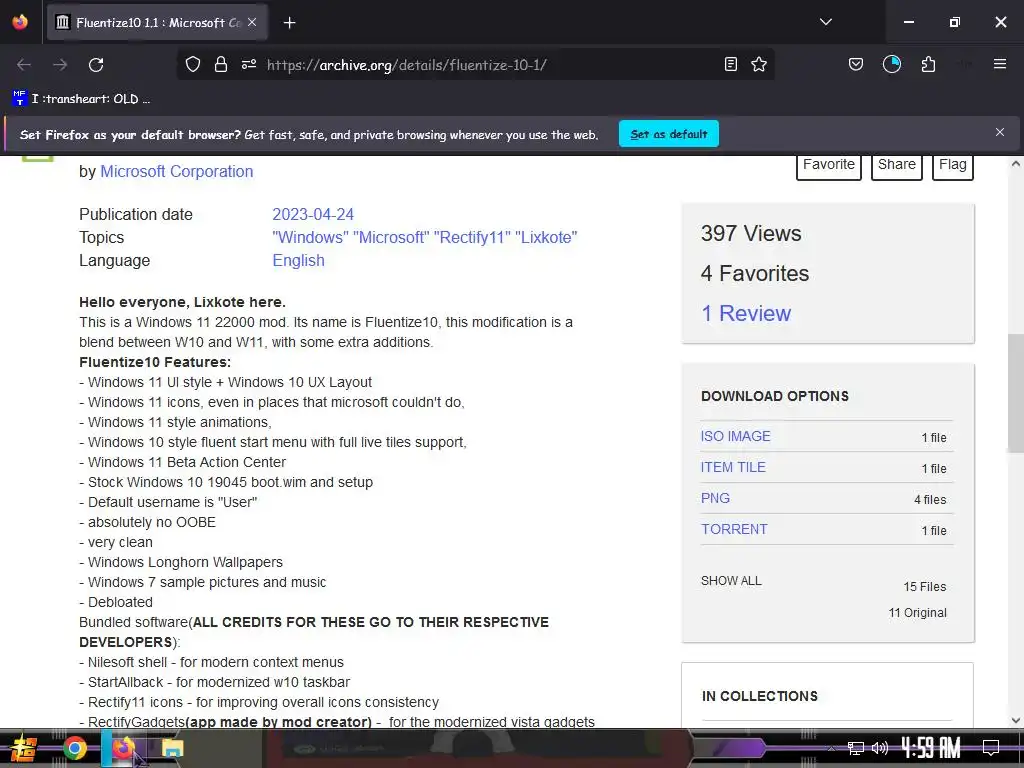Click the 4:59 AM taskbar clock
This screenshot has height=768, width=1024.
[x=931, y=748]
